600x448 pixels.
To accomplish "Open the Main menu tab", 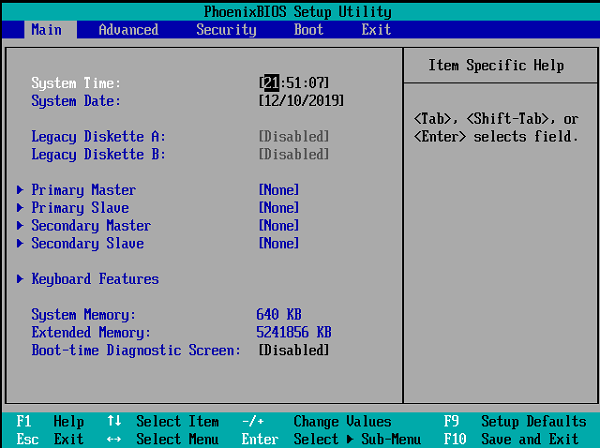I will pyautogui.click(x=46, y=30).
